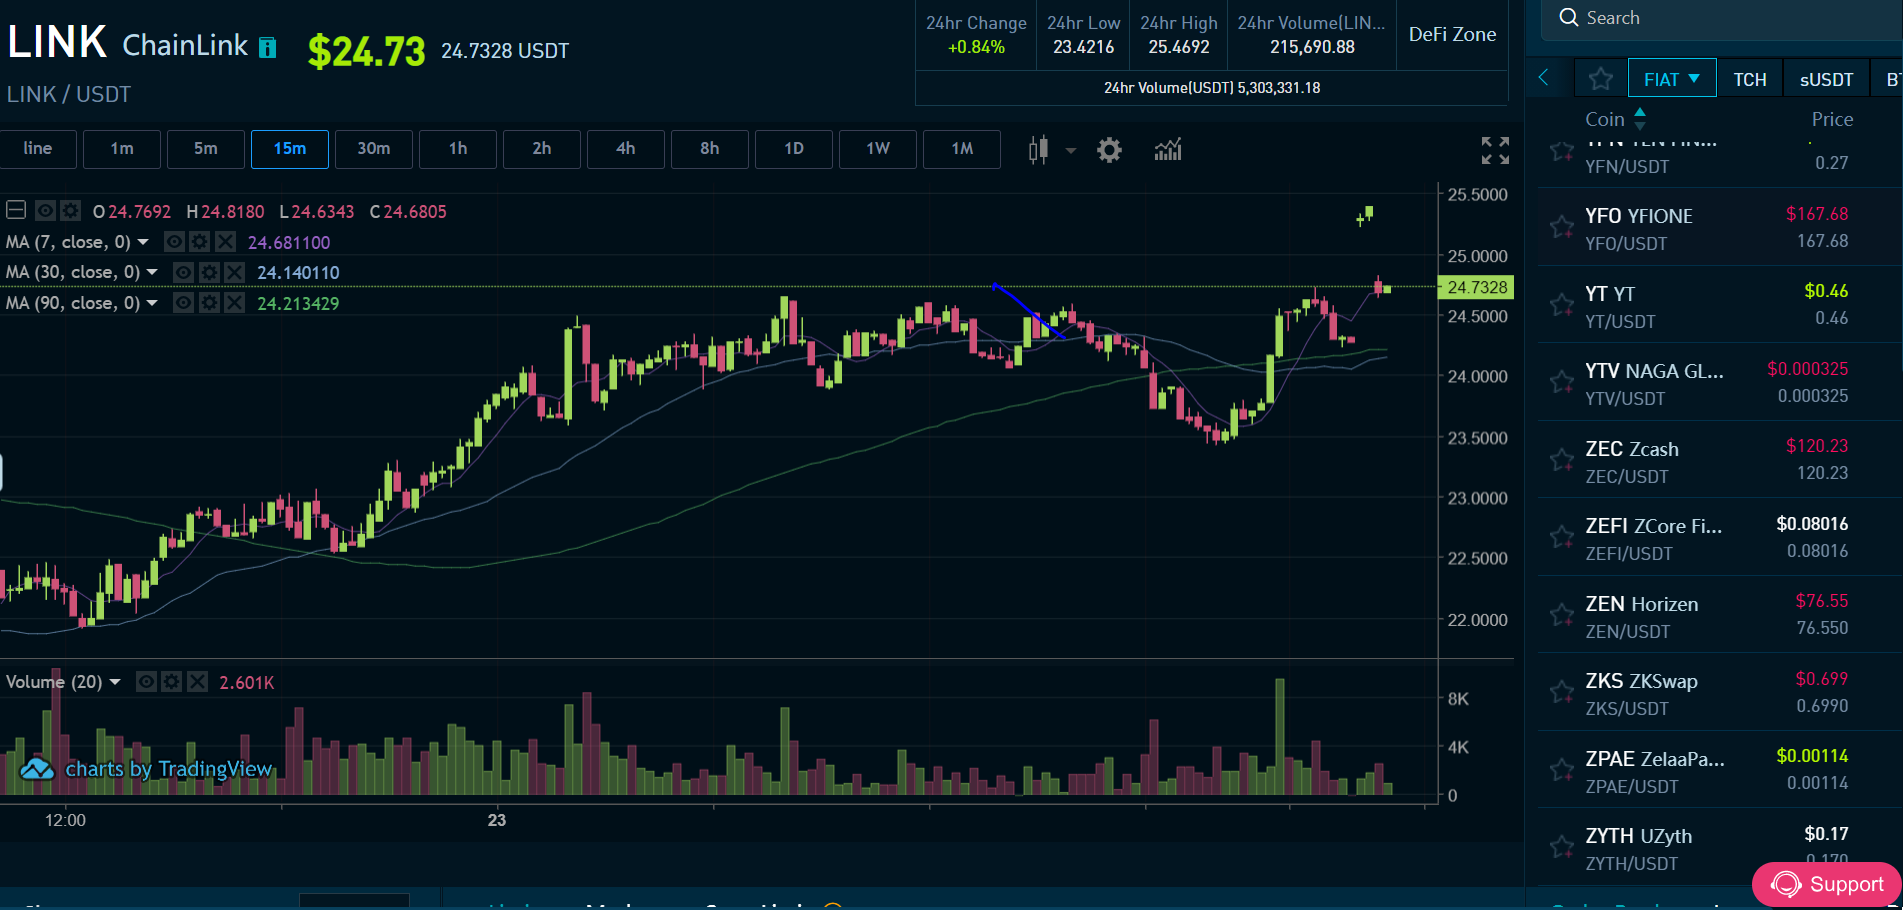Select the 8h timeframe
Viewport: 1903px width, 910px height.
(710, 149)
